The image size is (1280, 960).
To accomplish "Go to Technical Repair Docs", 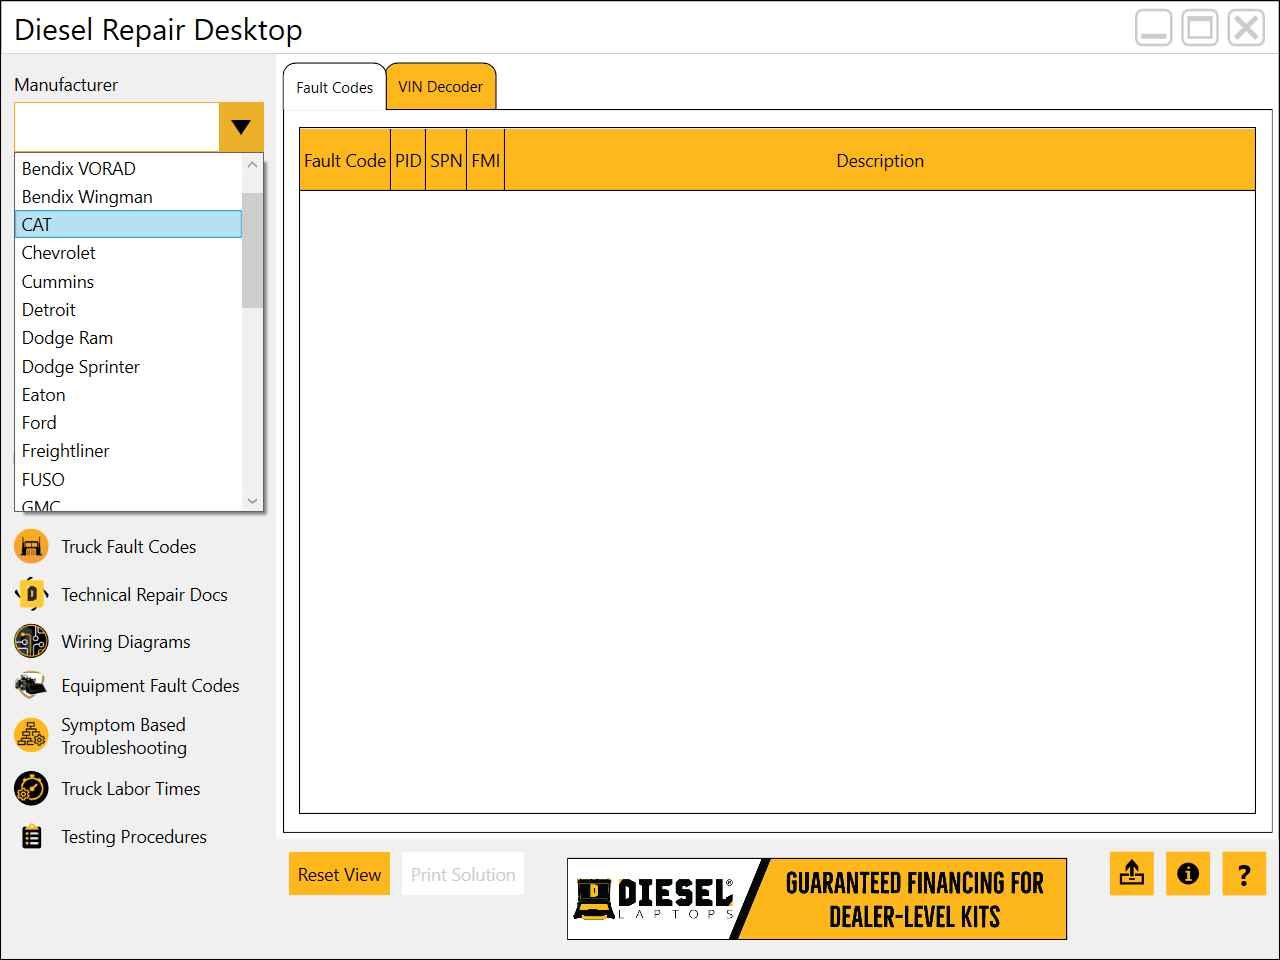I will (144, 594).
